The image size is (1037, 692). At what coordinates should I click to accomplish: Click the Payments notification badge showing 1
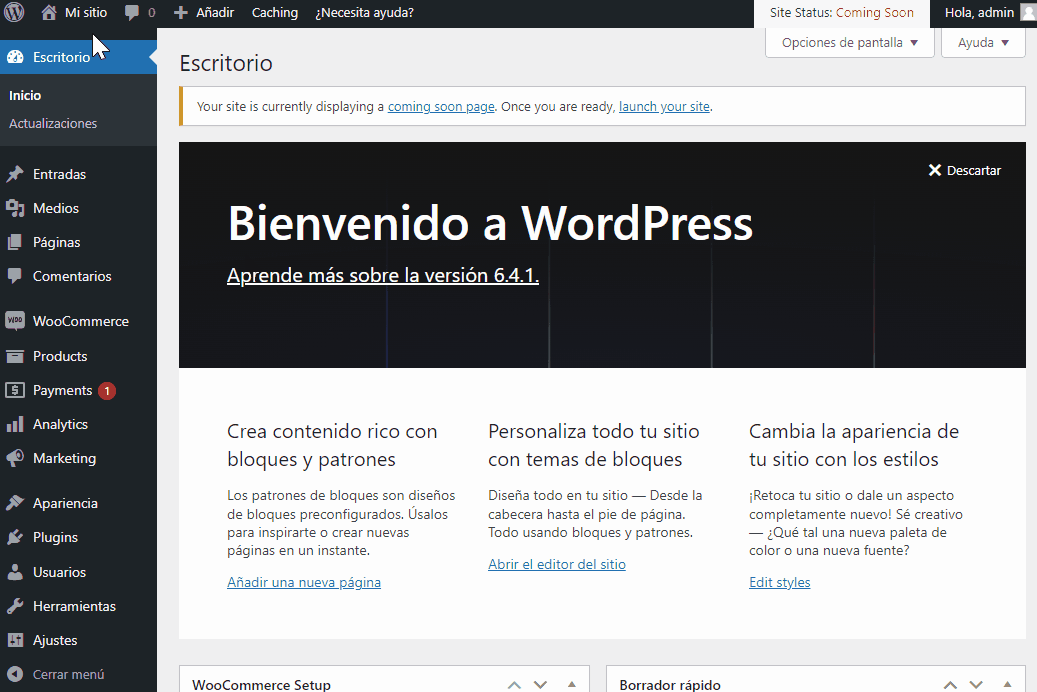pos(107,391)
